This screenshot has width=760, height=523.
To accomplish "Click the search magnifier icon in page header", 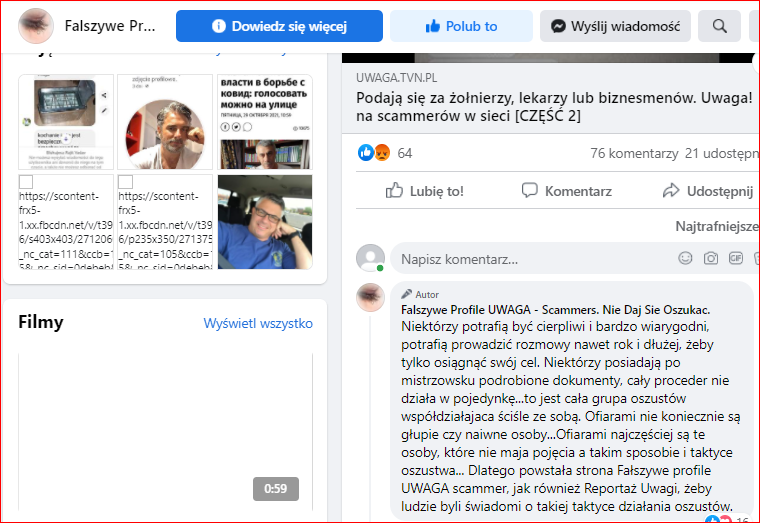I will [720, 26].
